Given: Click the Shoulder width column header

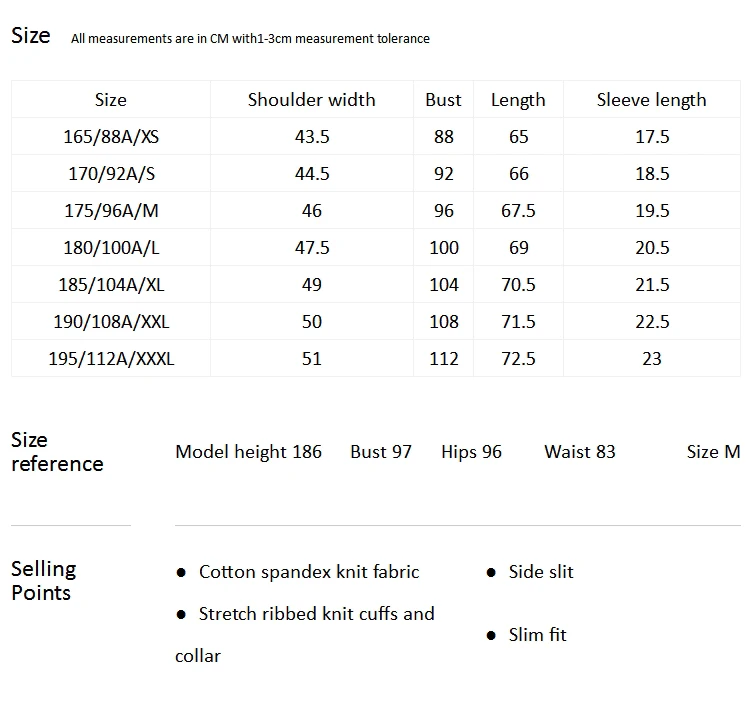Looking at the screenshot, I should point(311,99).
